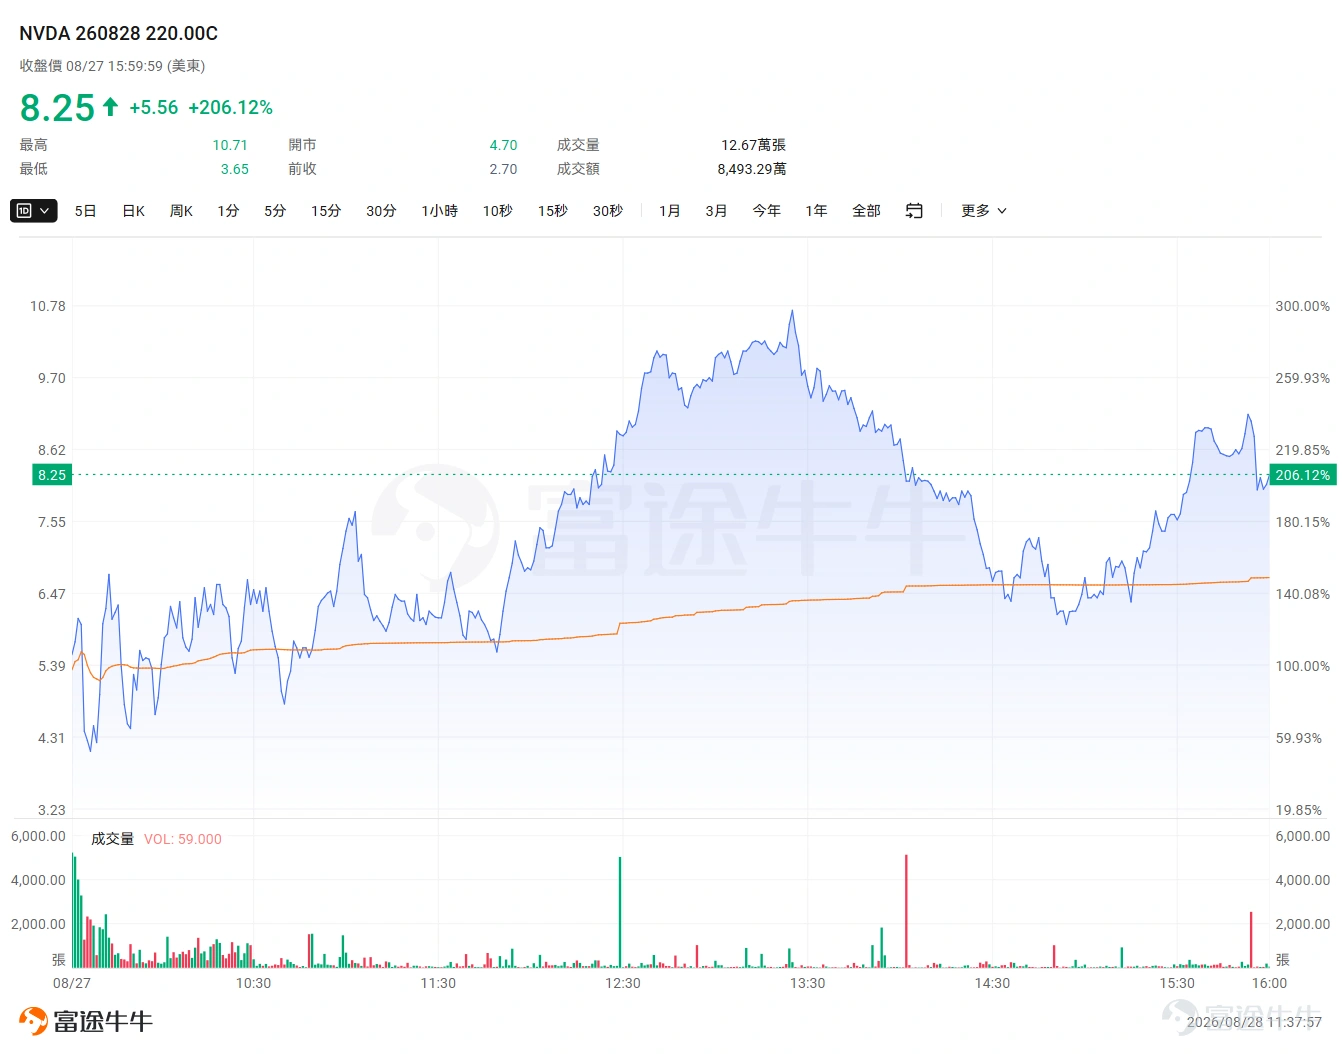
Task: Select the 15秒 interval
Action: pos(553,211)
